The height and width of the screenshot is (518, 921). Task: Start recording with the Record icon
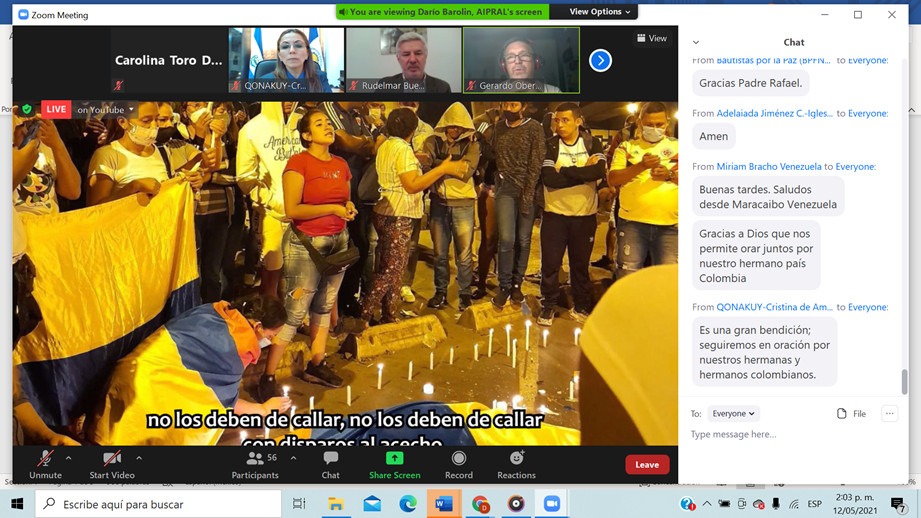point(458,463)
